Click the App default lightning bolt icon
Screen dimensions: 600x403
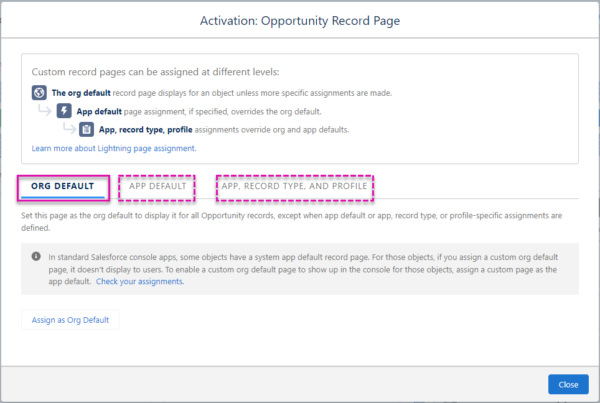coord(64,111)
